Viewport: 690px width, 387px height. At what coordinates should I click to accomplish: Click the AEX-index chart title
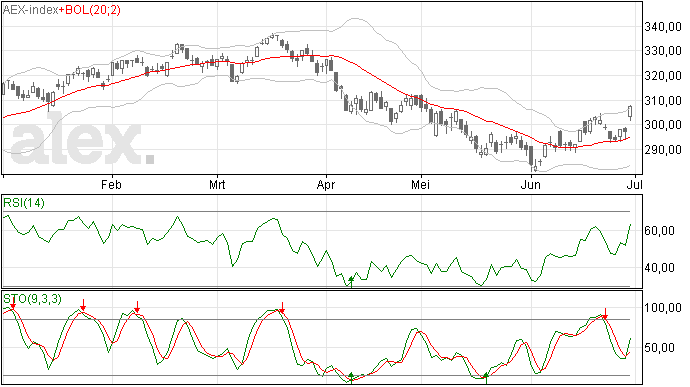point(31,10)
